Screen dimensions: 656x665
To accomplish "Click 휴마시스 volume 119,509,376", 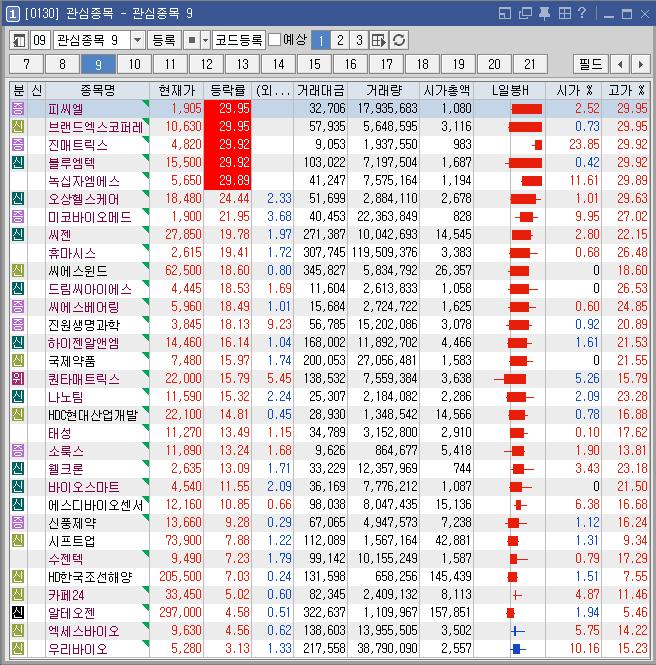I will 384,253.
